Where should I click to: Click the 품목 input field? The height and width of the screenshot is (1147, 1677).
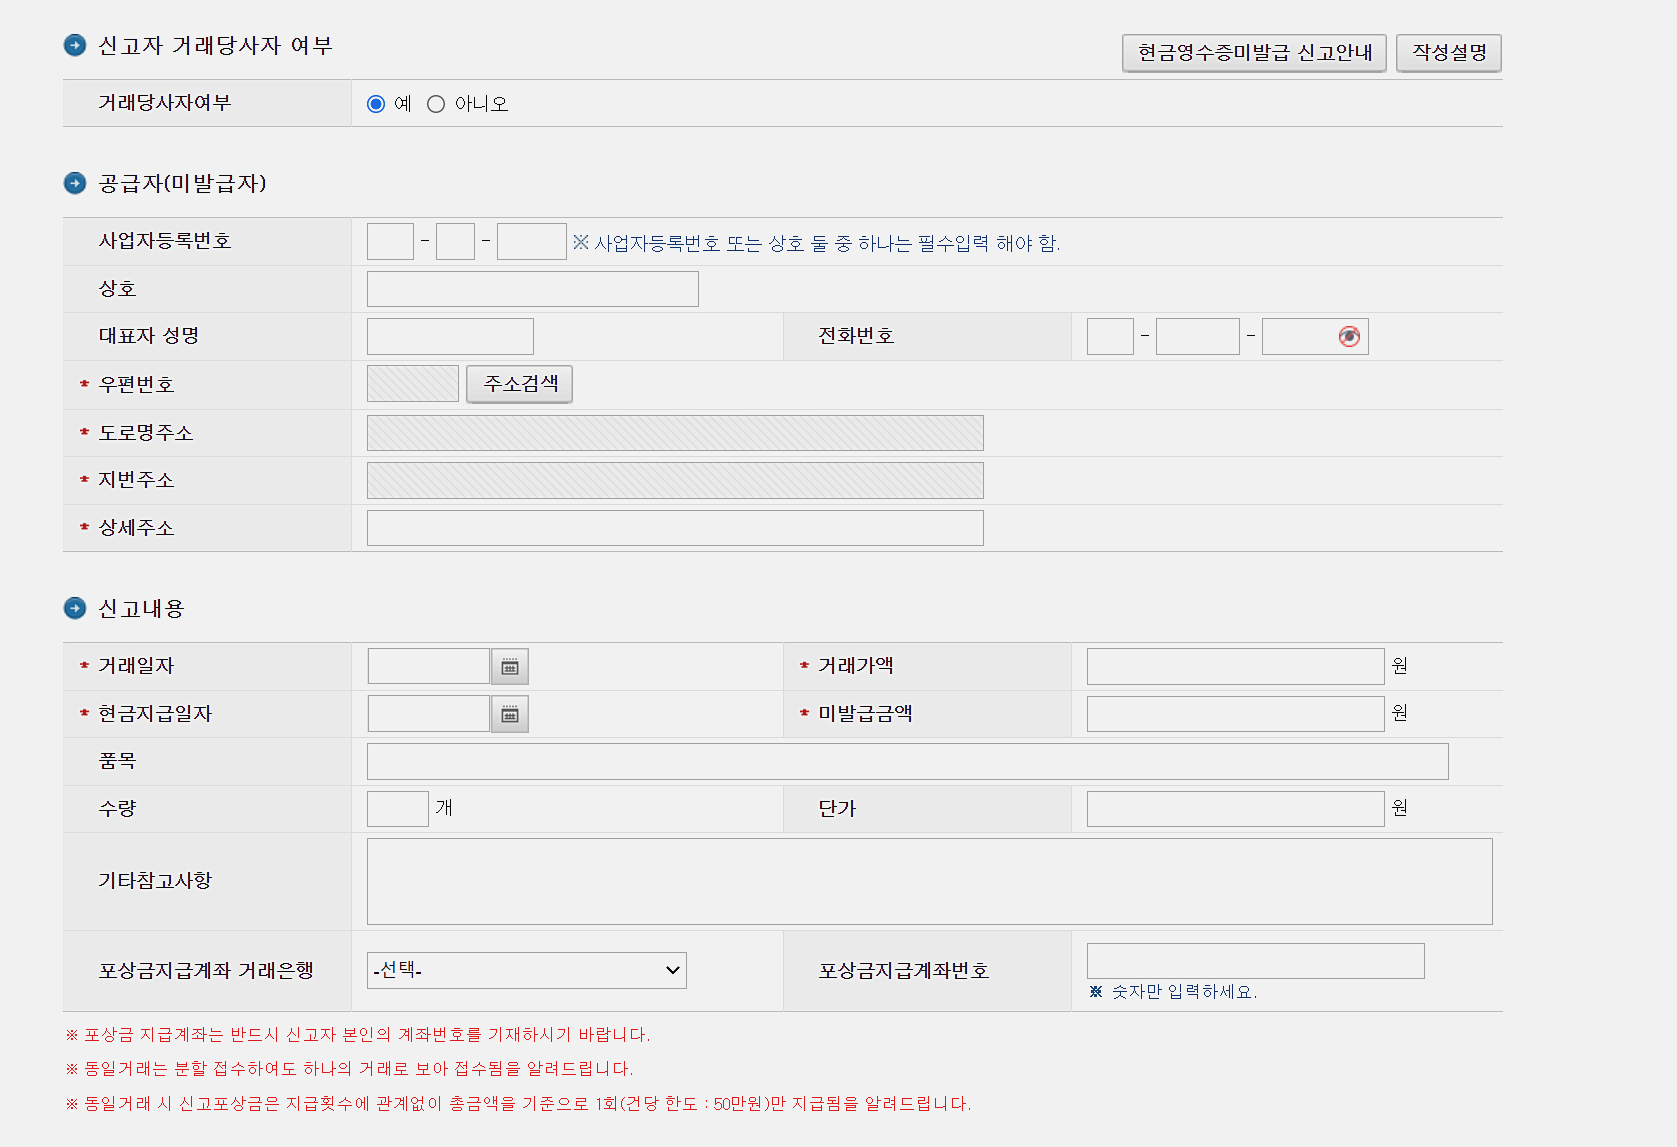(x=908, y=761)
